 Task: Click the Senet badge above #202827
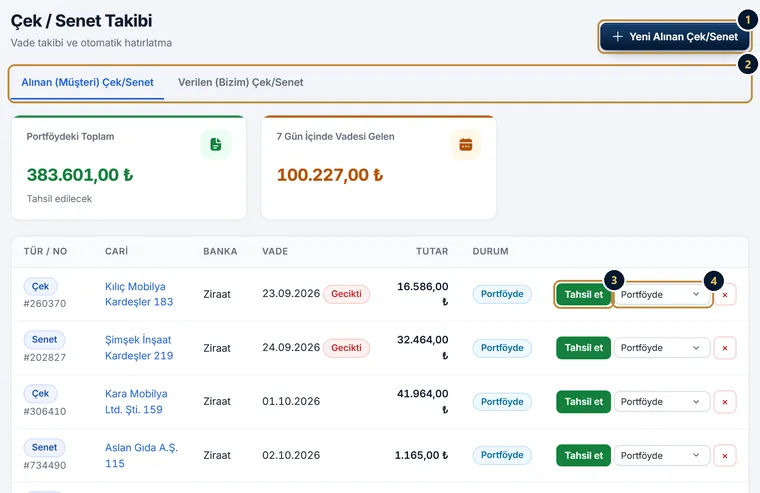click(44, 340)
